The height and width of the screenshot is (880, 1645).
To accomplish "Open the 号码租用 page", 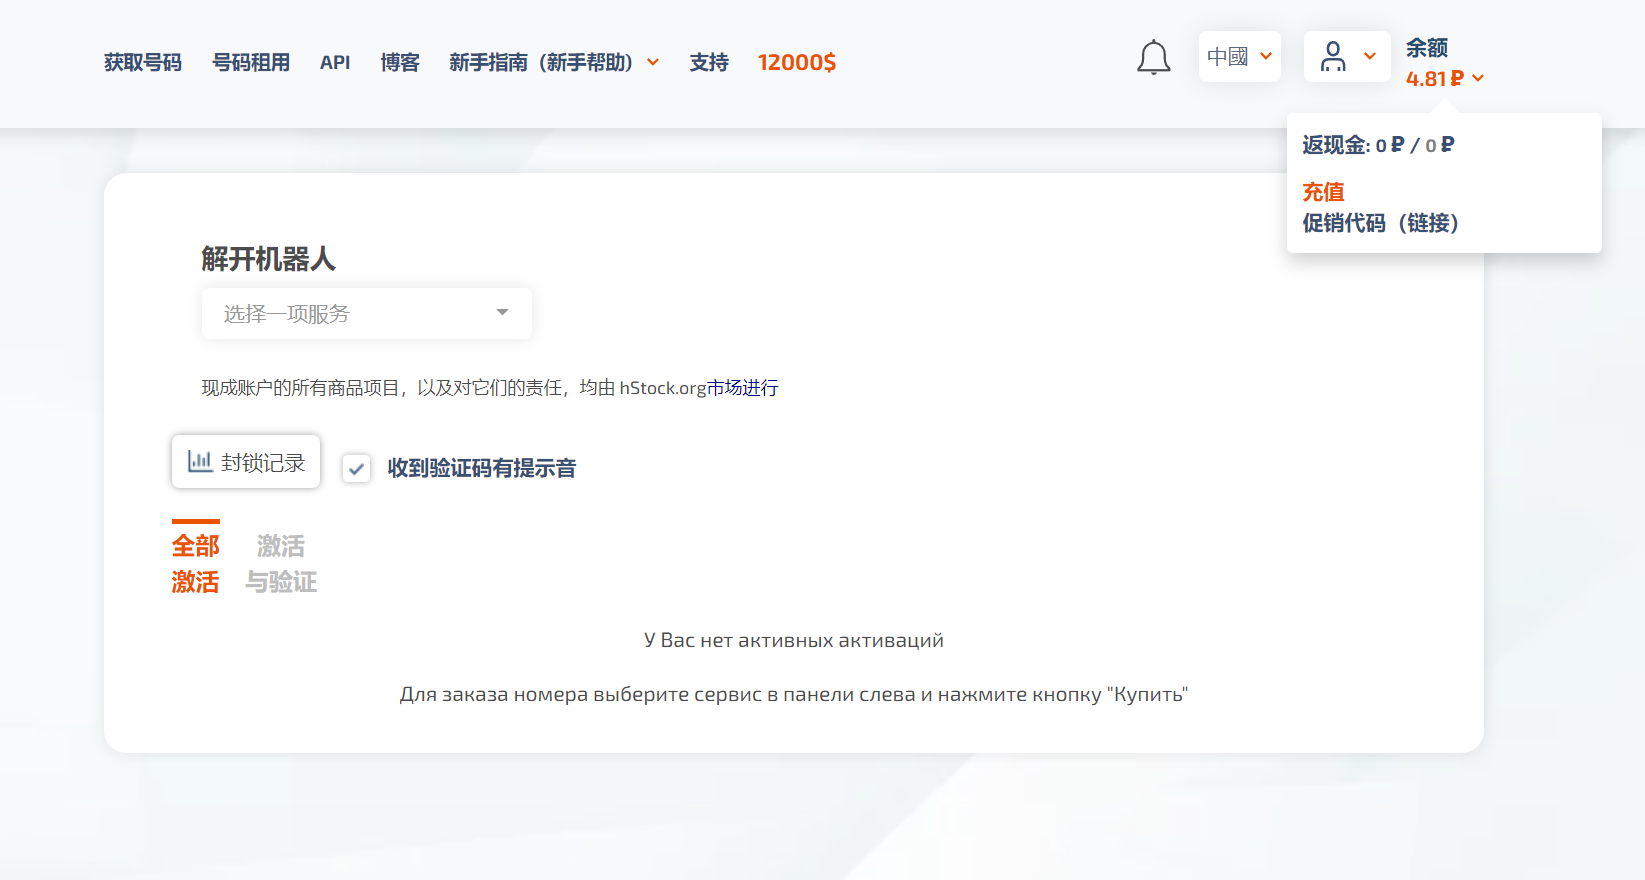I will tap(251, 63).
